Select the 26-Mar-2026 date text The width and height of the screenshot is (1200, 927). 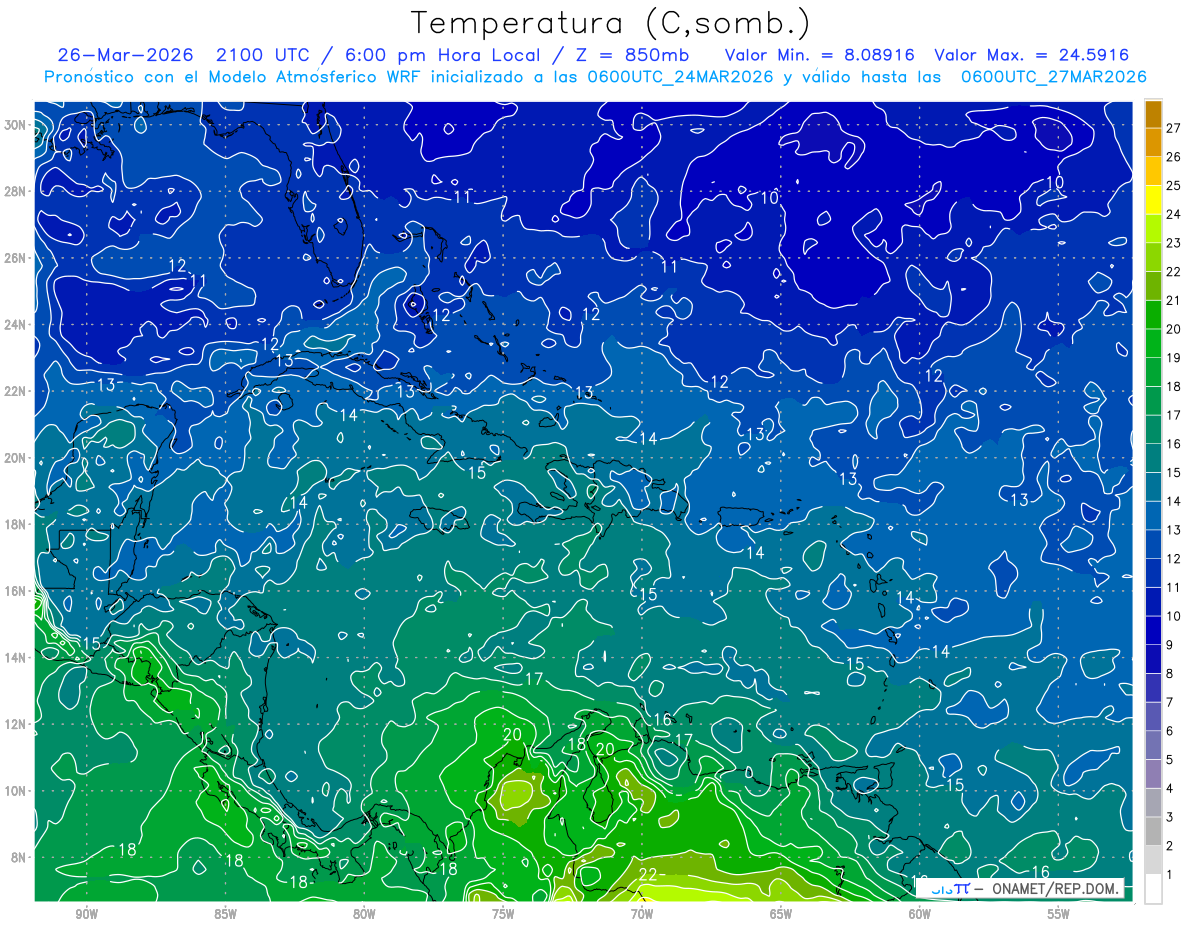pyautogui.click(x=126, y=55)
